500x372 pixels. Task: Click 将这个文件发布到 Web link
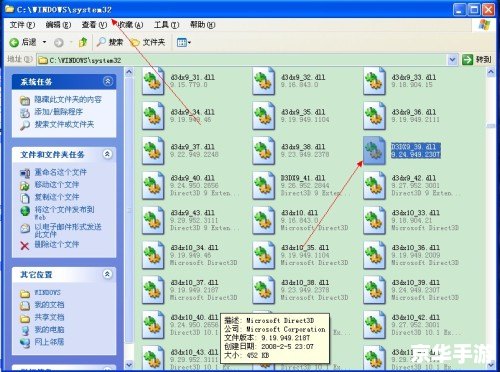pos(64,213)
